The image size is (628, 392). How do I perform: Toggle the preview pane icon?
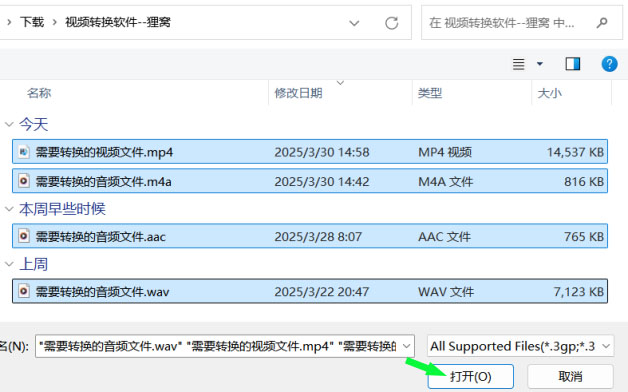(572, 64)
